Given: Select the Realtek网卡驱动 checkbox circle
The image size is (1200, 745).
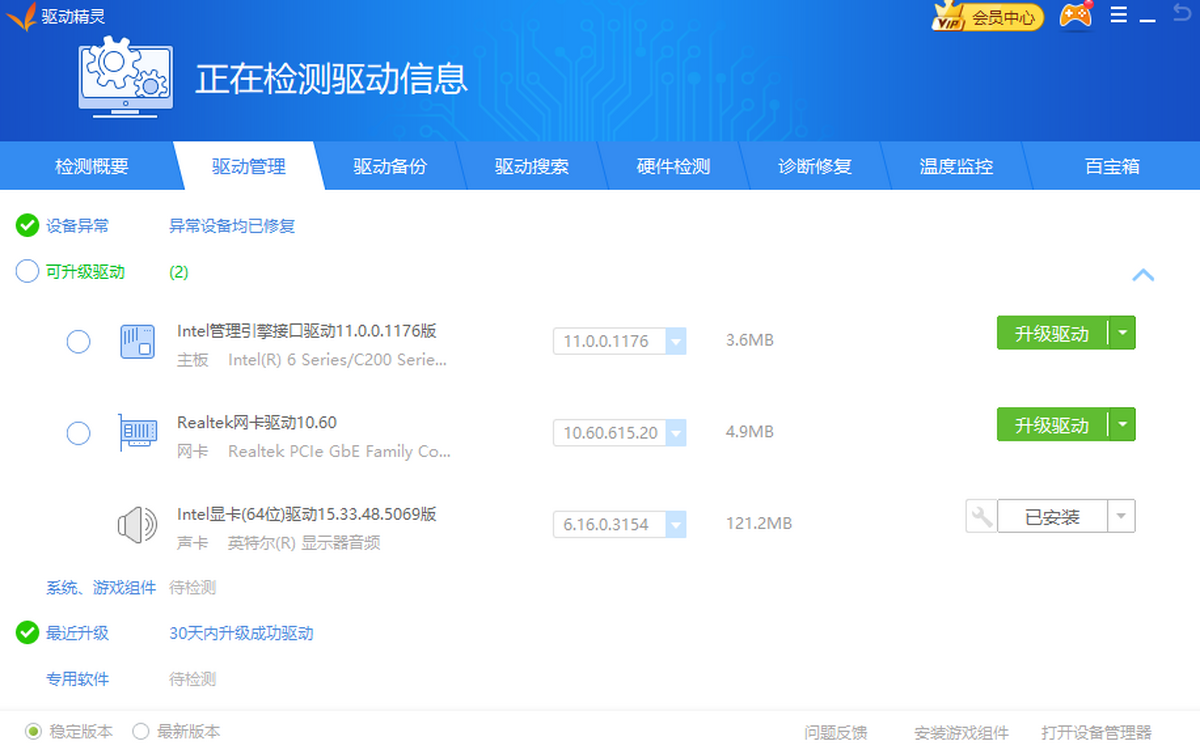Looking at the screenshot, I should [78, 433].
